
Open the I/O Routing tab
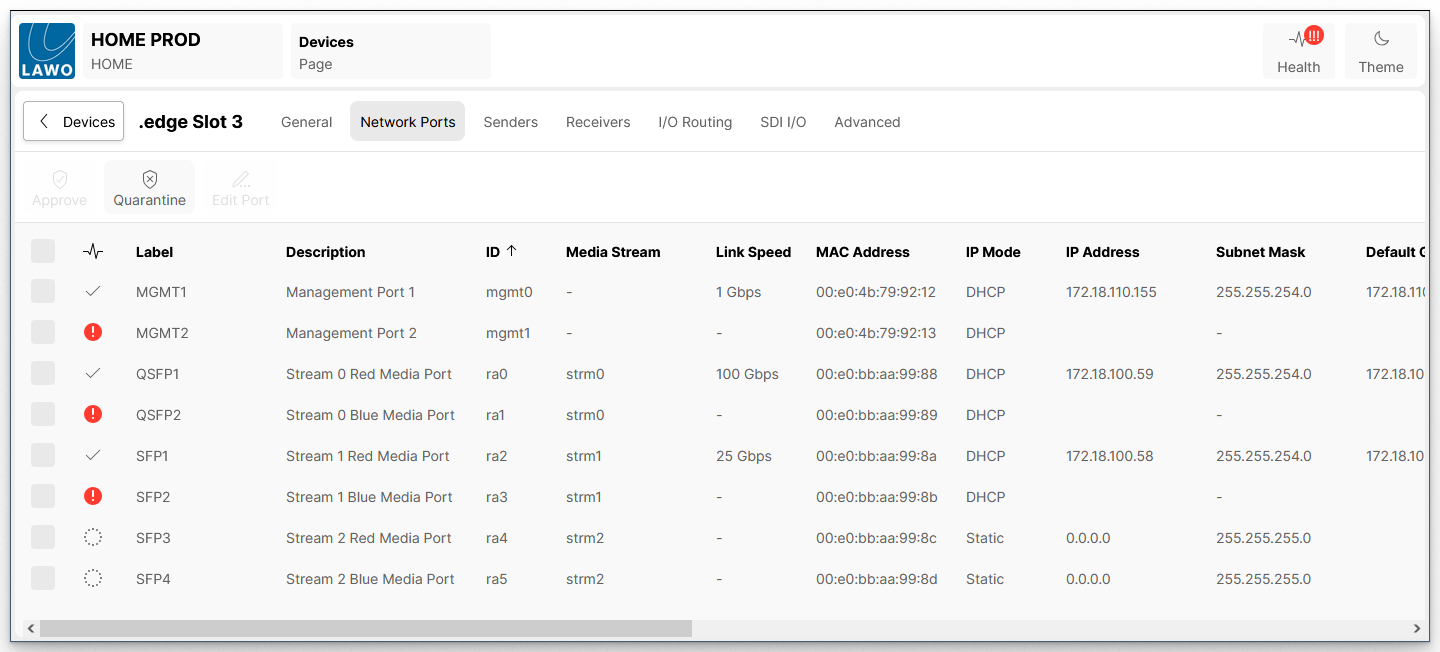694,122
